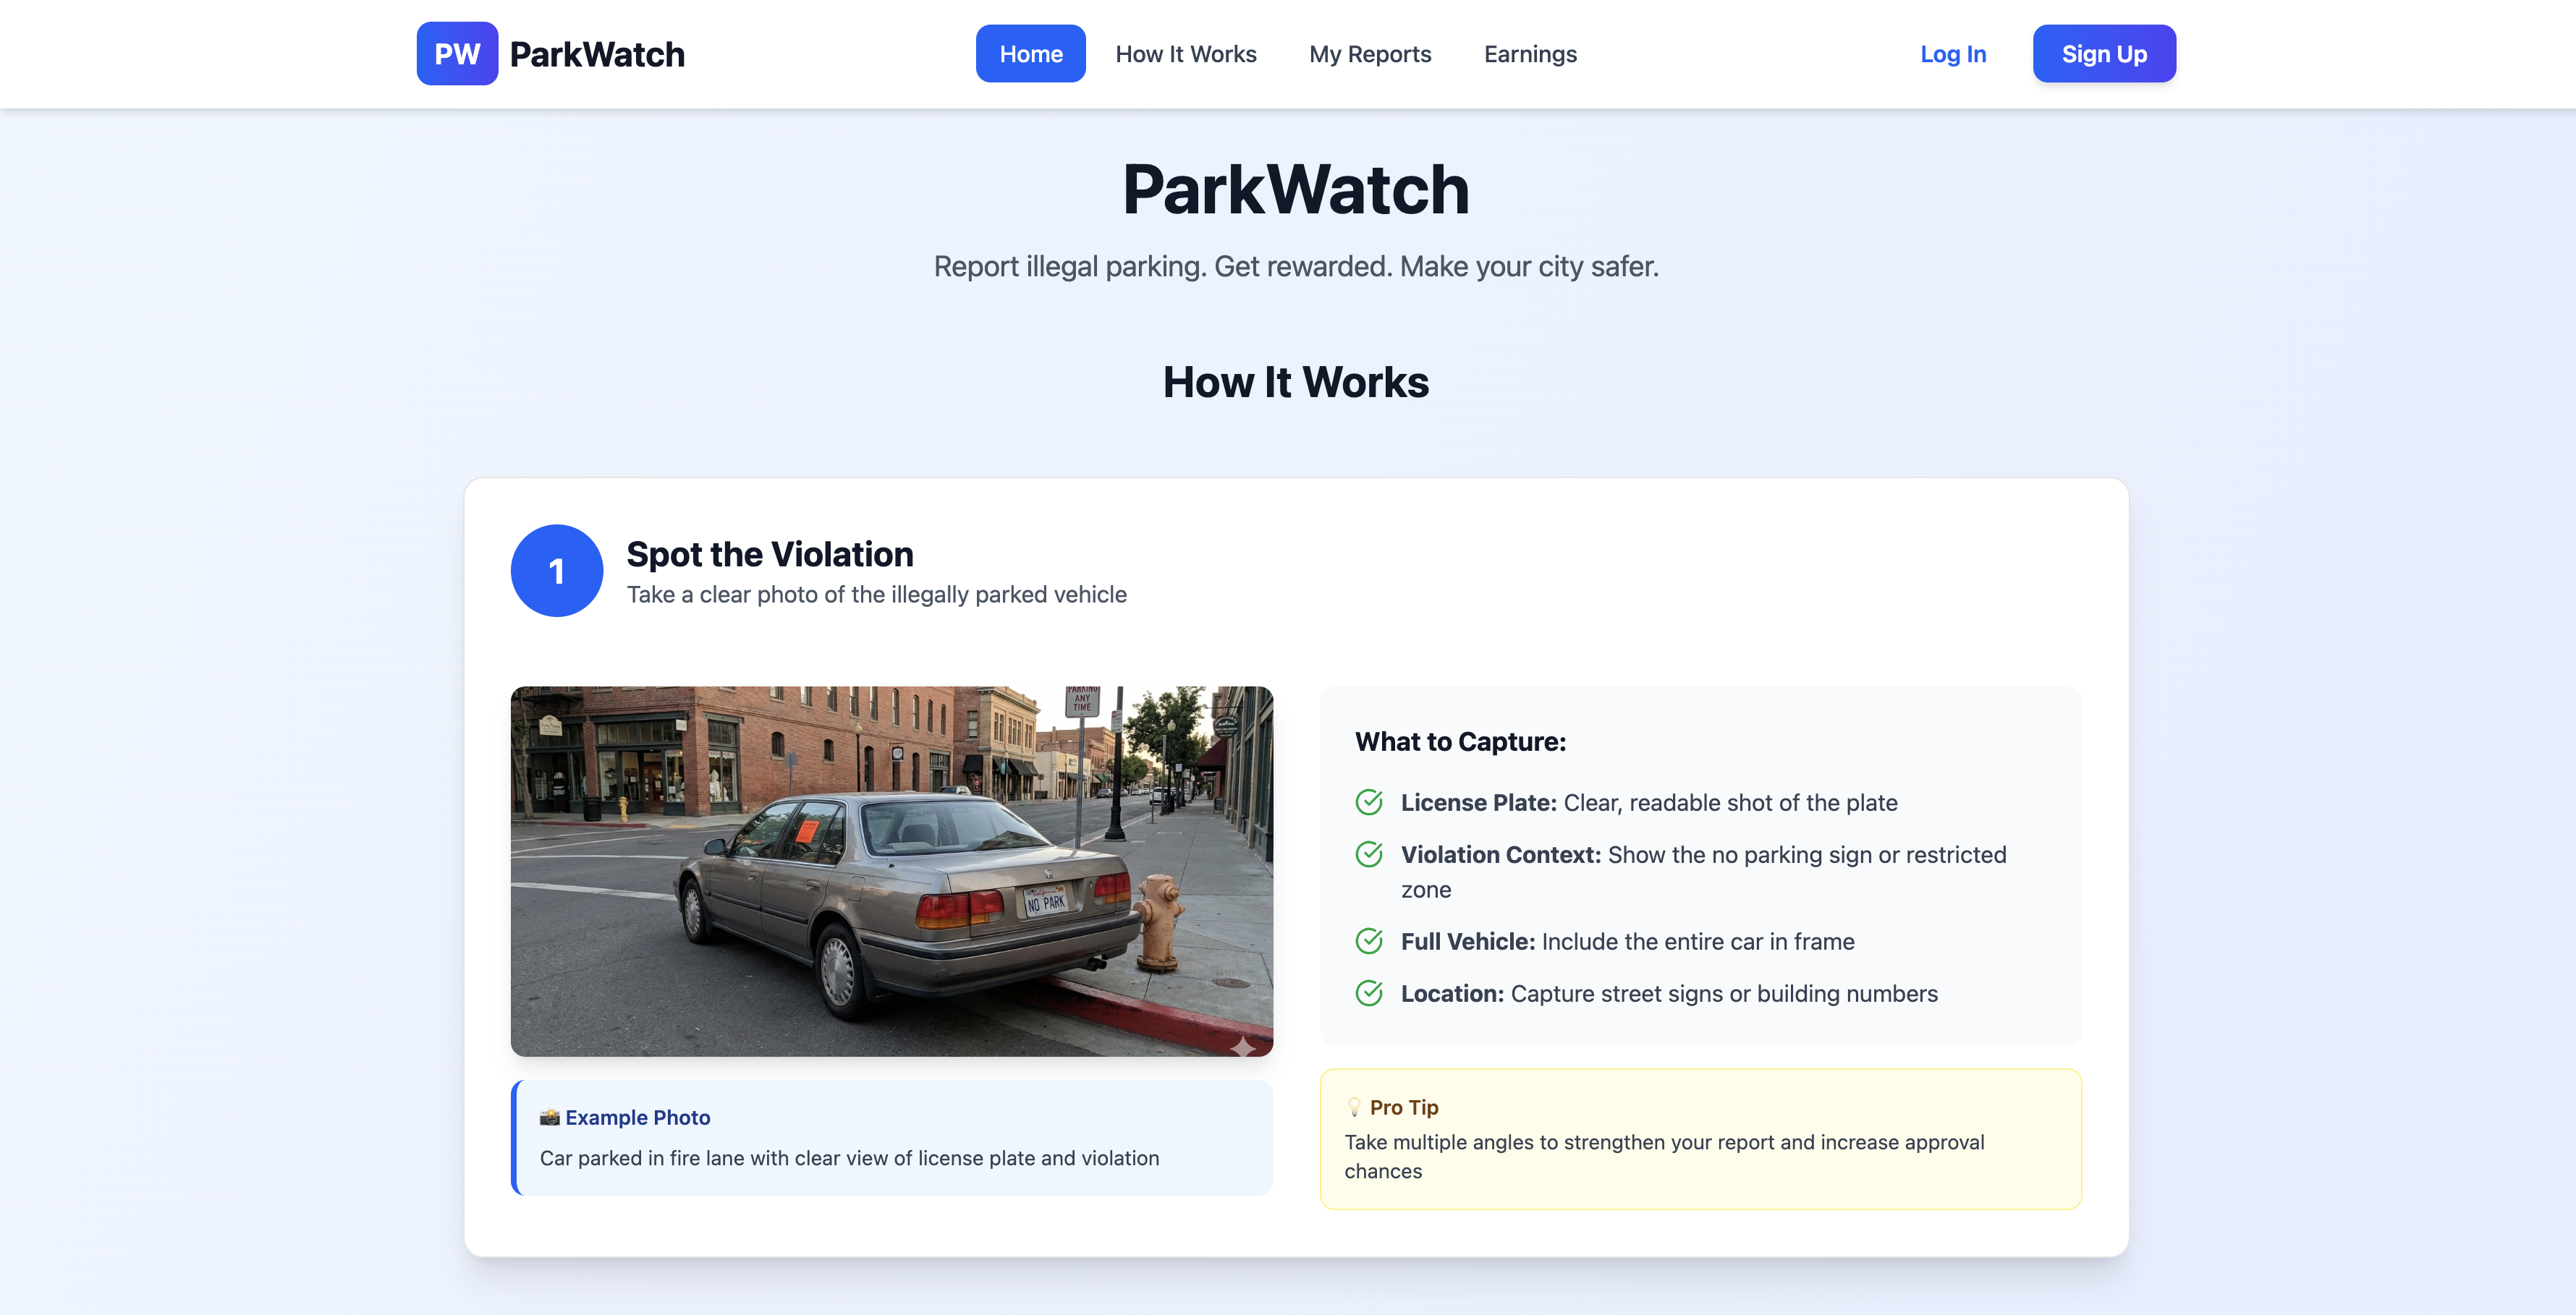Click the lightbulb icon beside Pro Tip

tap(1354, 1108)
